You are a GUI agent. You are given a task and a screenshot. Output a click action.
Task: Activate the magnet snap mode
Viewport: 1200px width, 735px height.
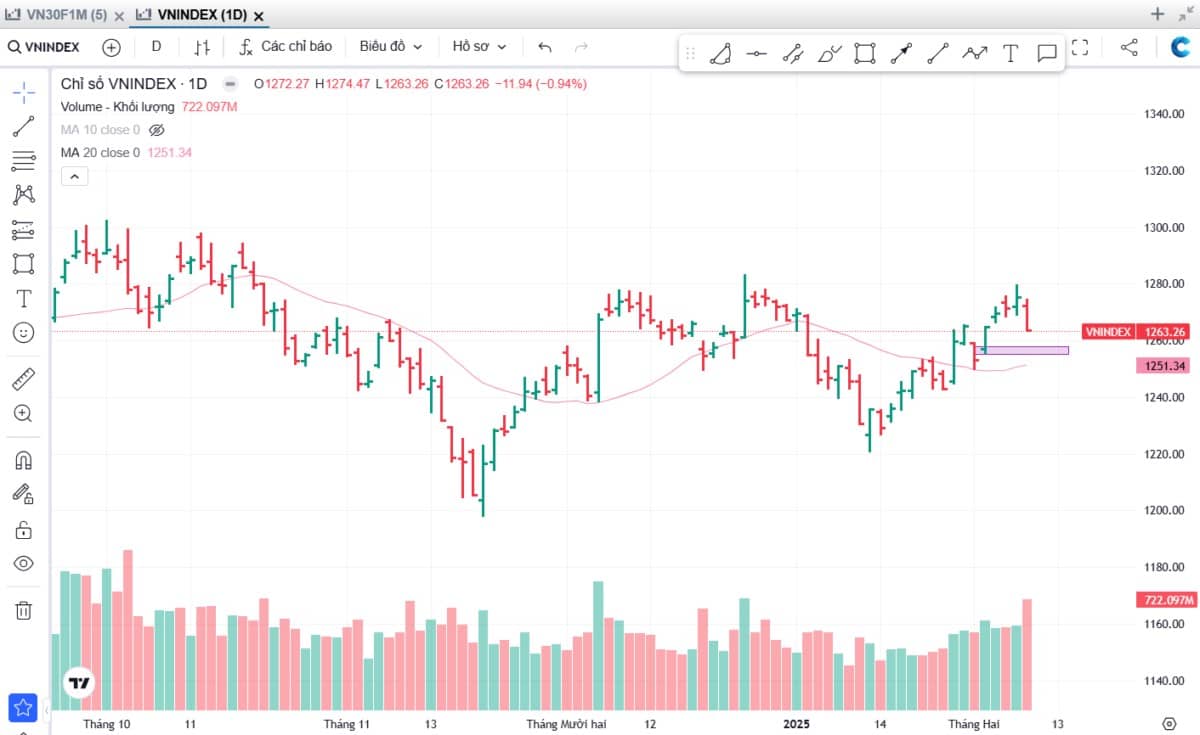(24, 460)
